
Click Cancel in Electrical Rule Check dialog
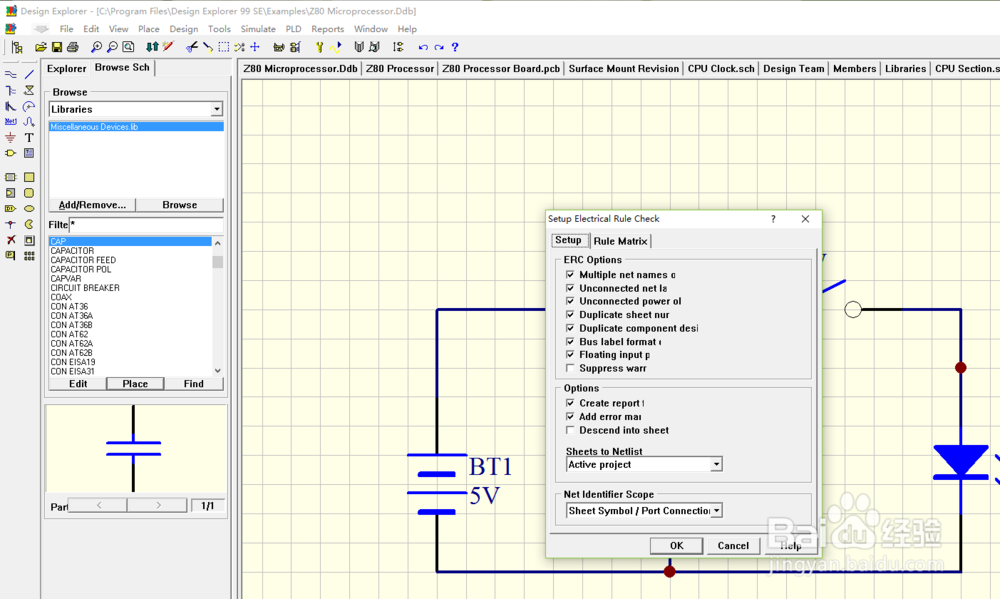point(733,545)
